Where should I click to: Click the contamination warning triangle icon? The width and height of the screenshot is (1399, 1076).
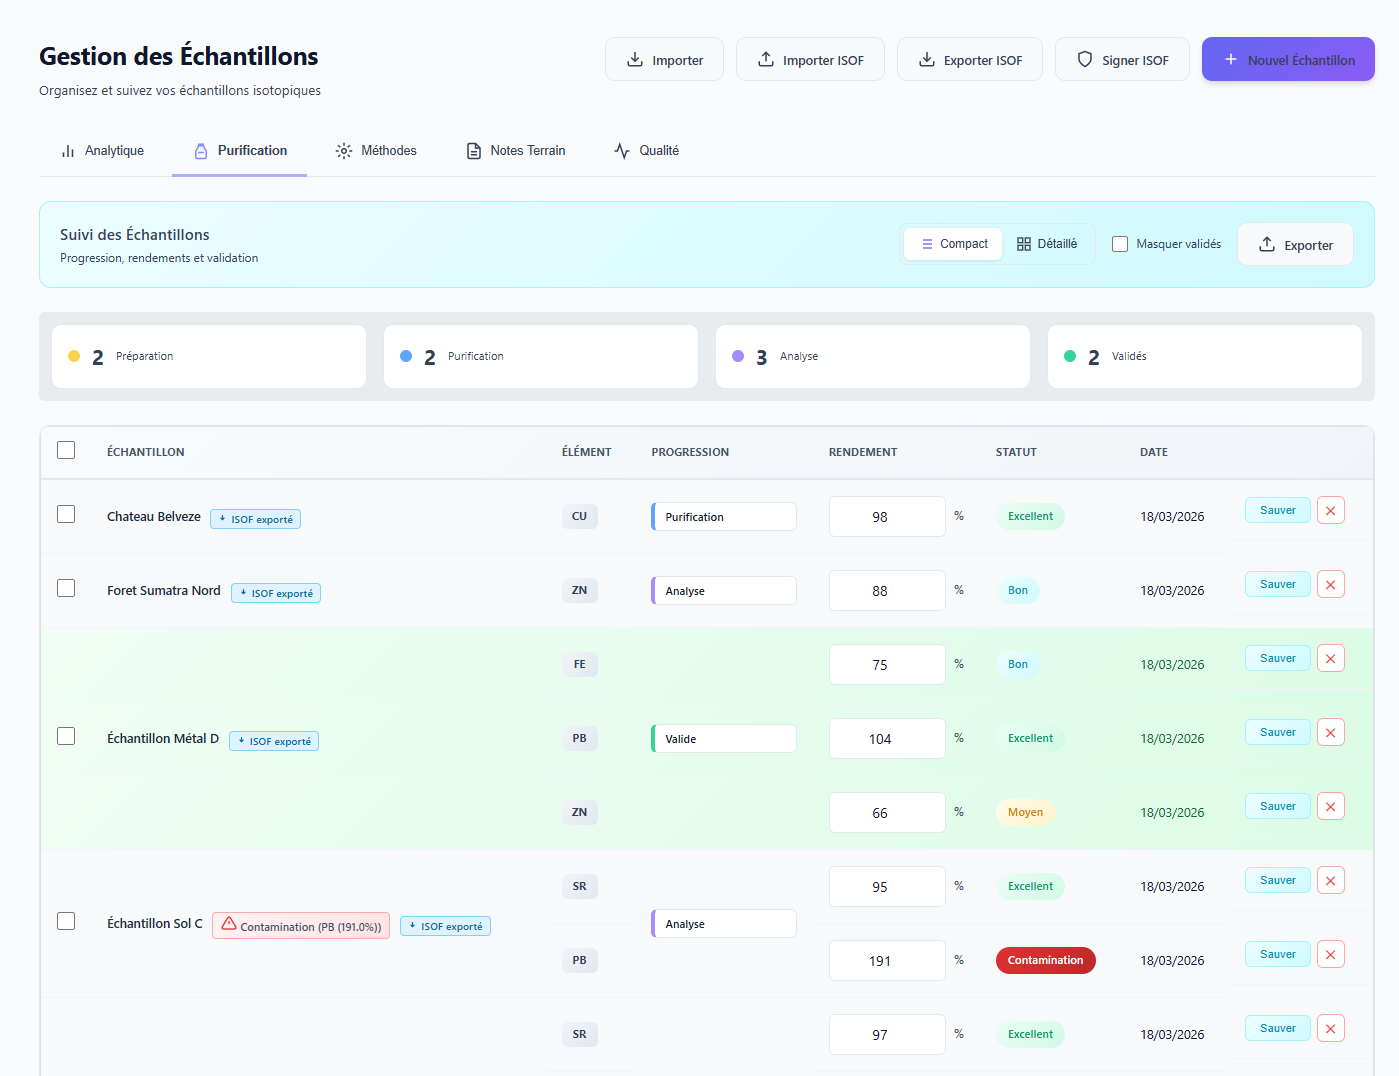tap(229, 924)
